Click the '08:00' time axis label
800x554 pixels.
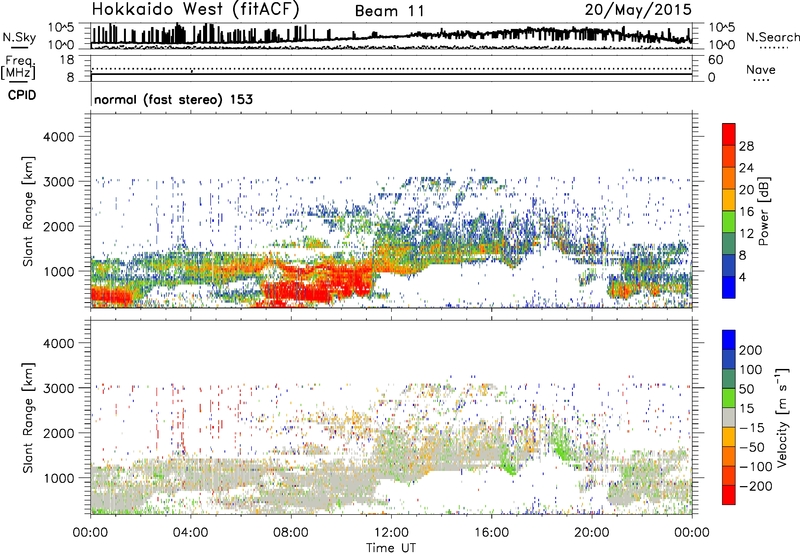pyautogui.click(x=291, y=533)
